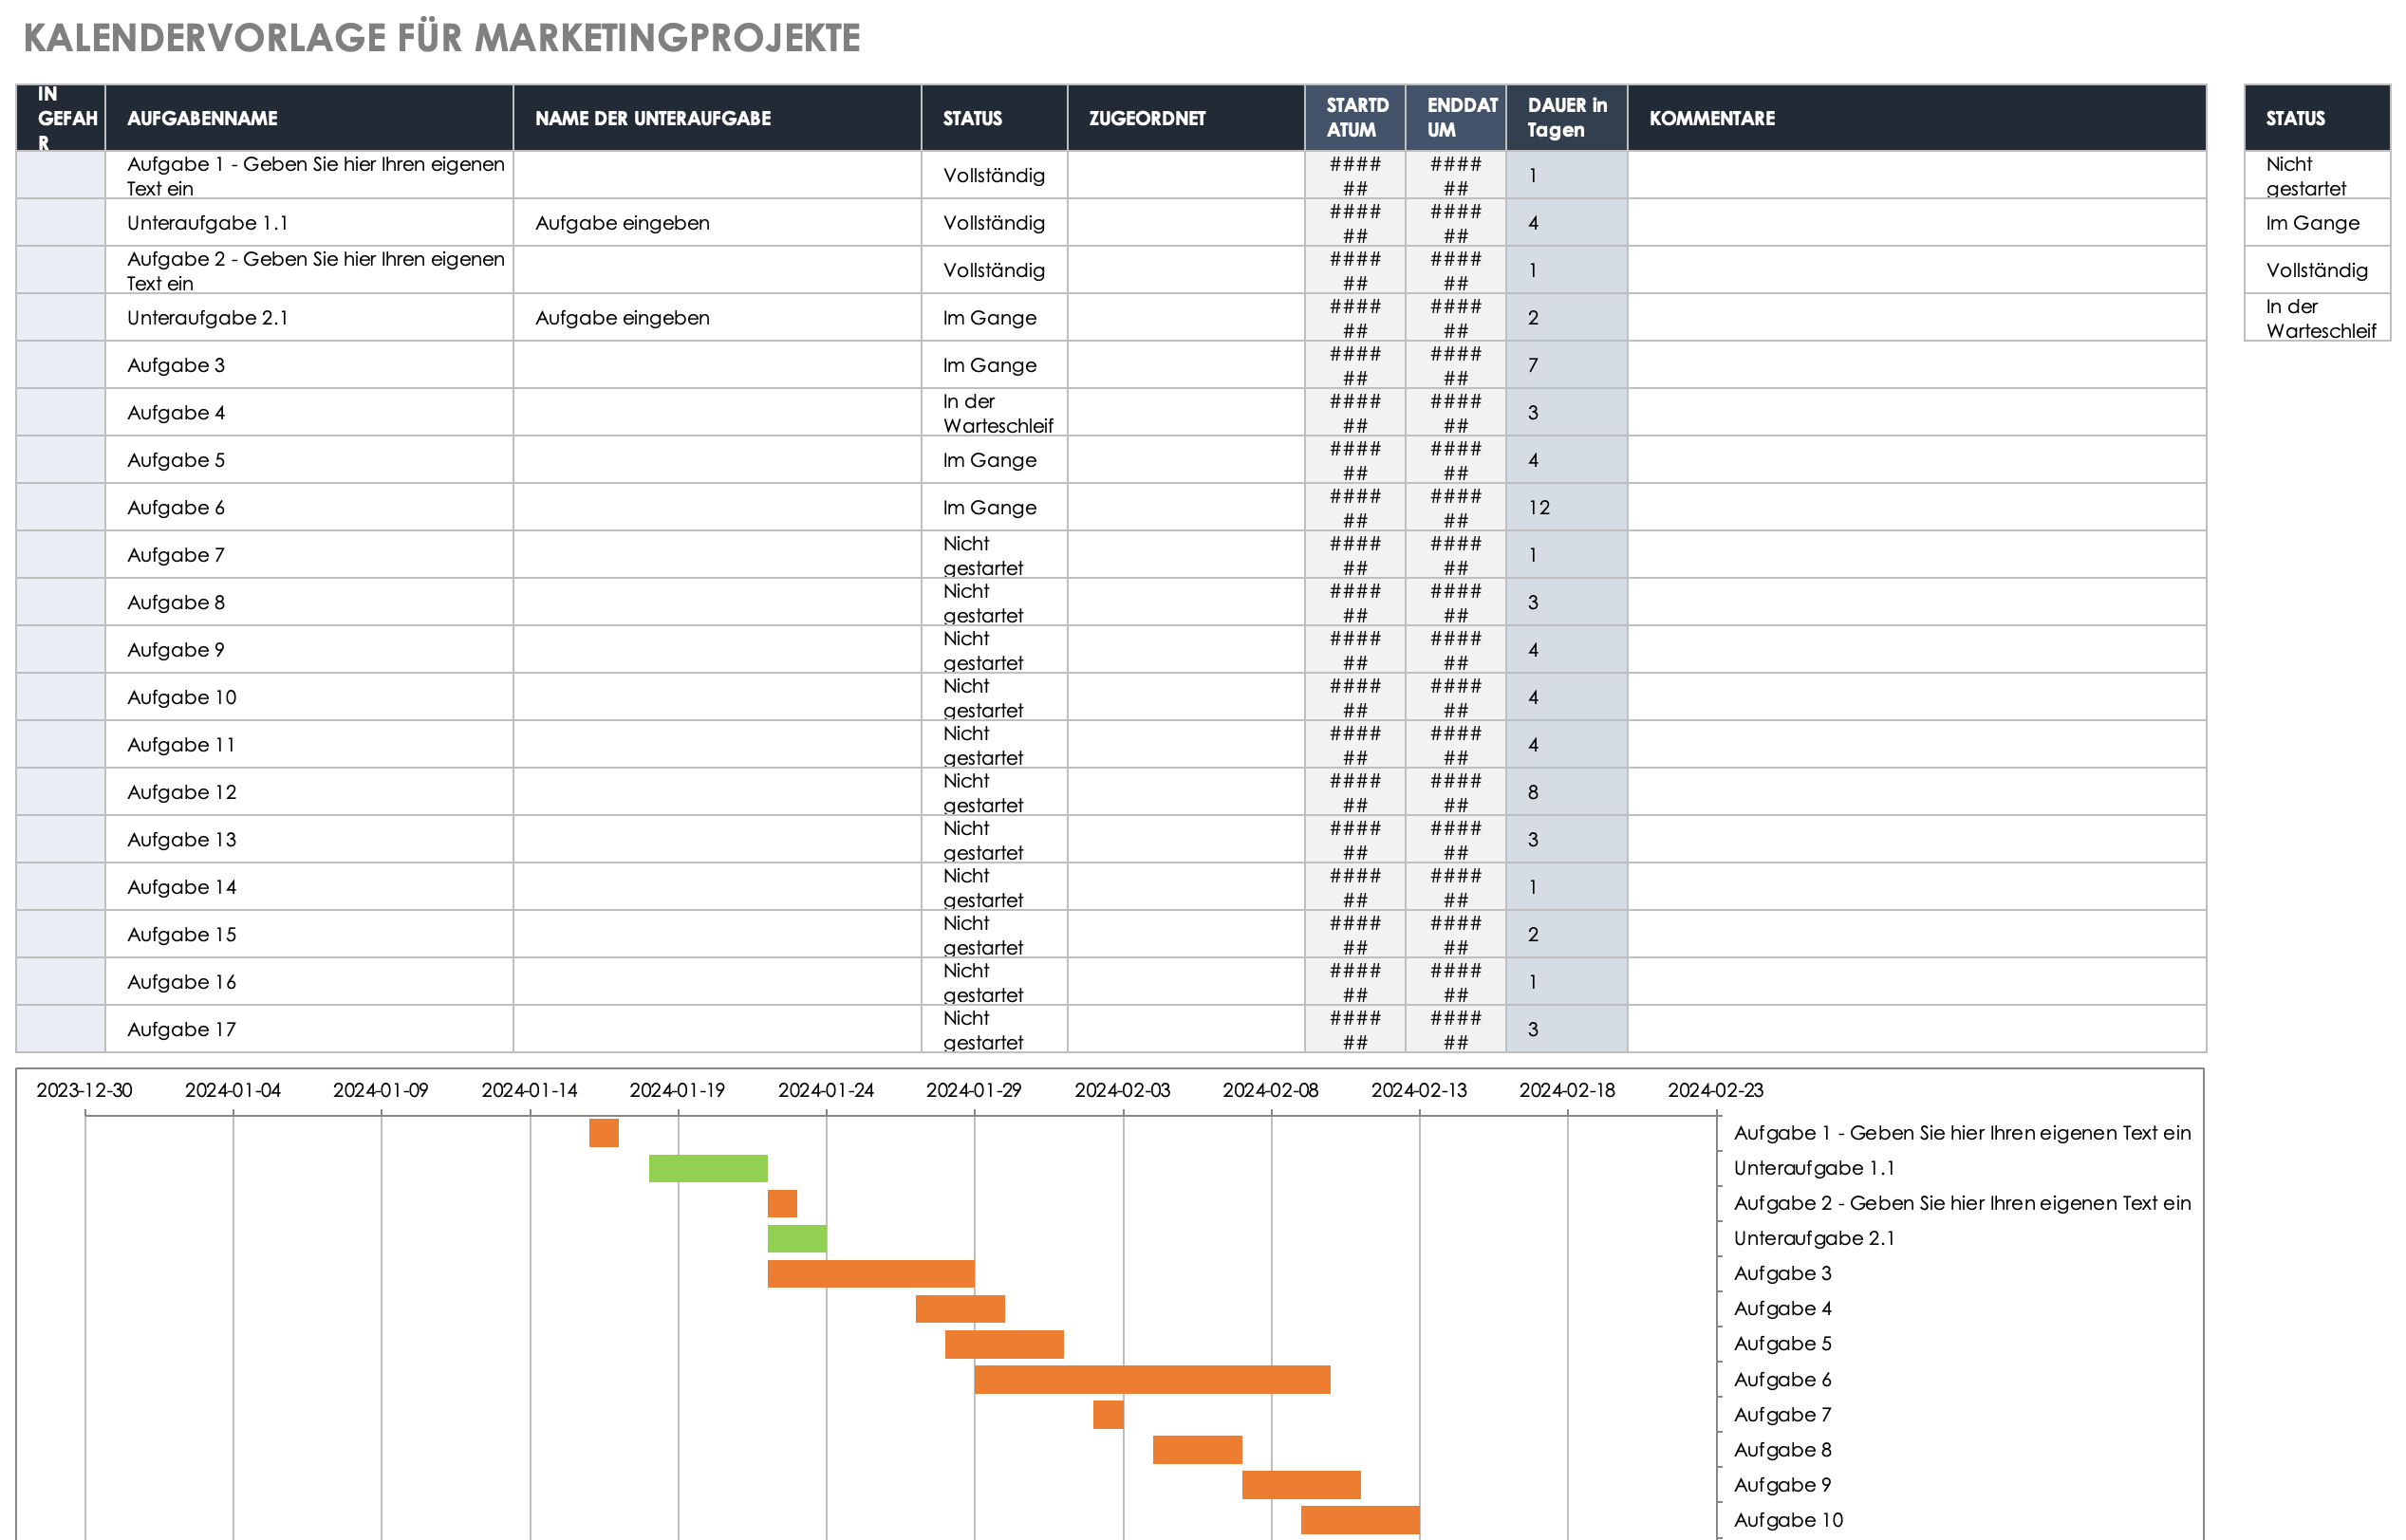This screenshot has height=1540, width=2406.
Task: Select the green Gantt bar for Unteraufgabe 2.1
Action: [x=797, y=1238]
